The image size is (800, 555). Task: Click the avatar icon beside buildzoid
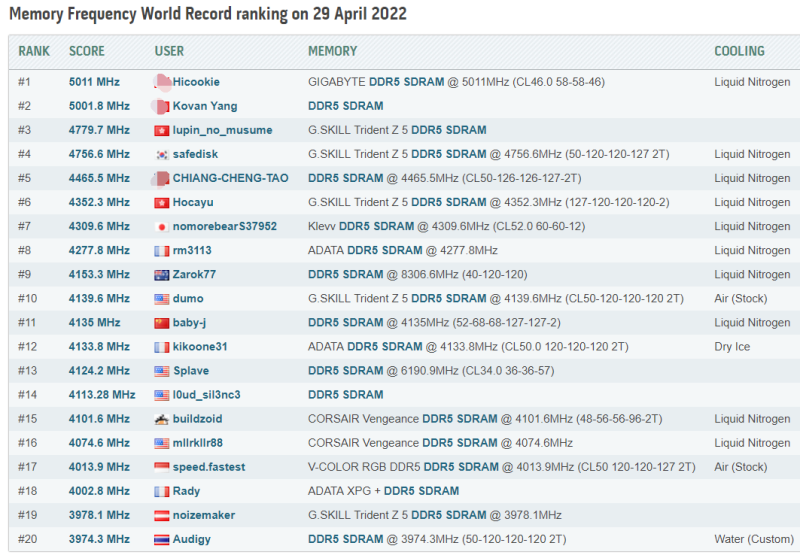pos(162,419)
